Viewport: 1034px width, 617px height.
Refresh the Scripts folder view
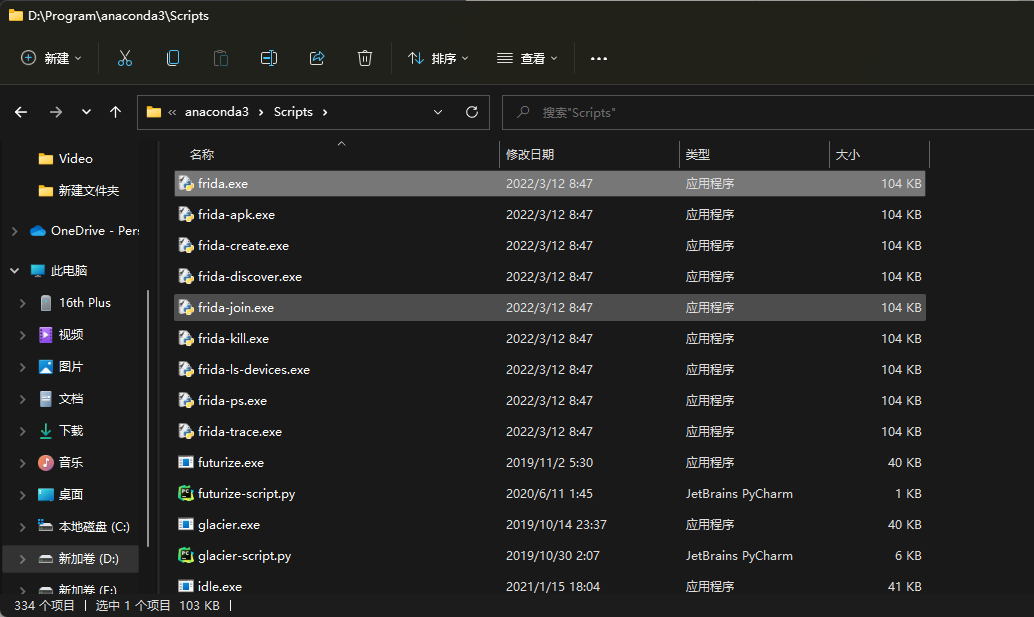pyautogui.click(x=471, y=112)
